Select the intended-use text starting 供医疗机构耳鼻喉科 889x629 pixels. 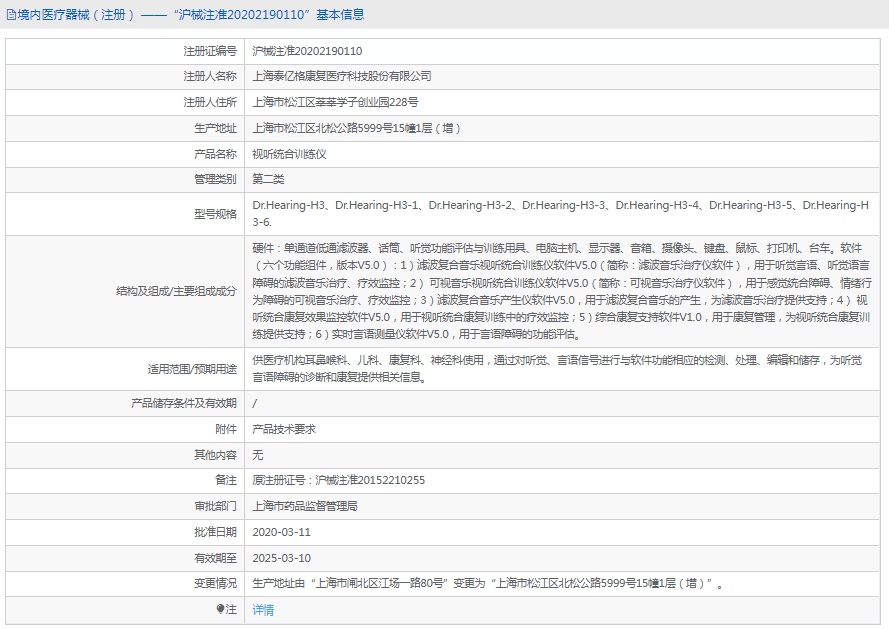(x=557, y=369)
